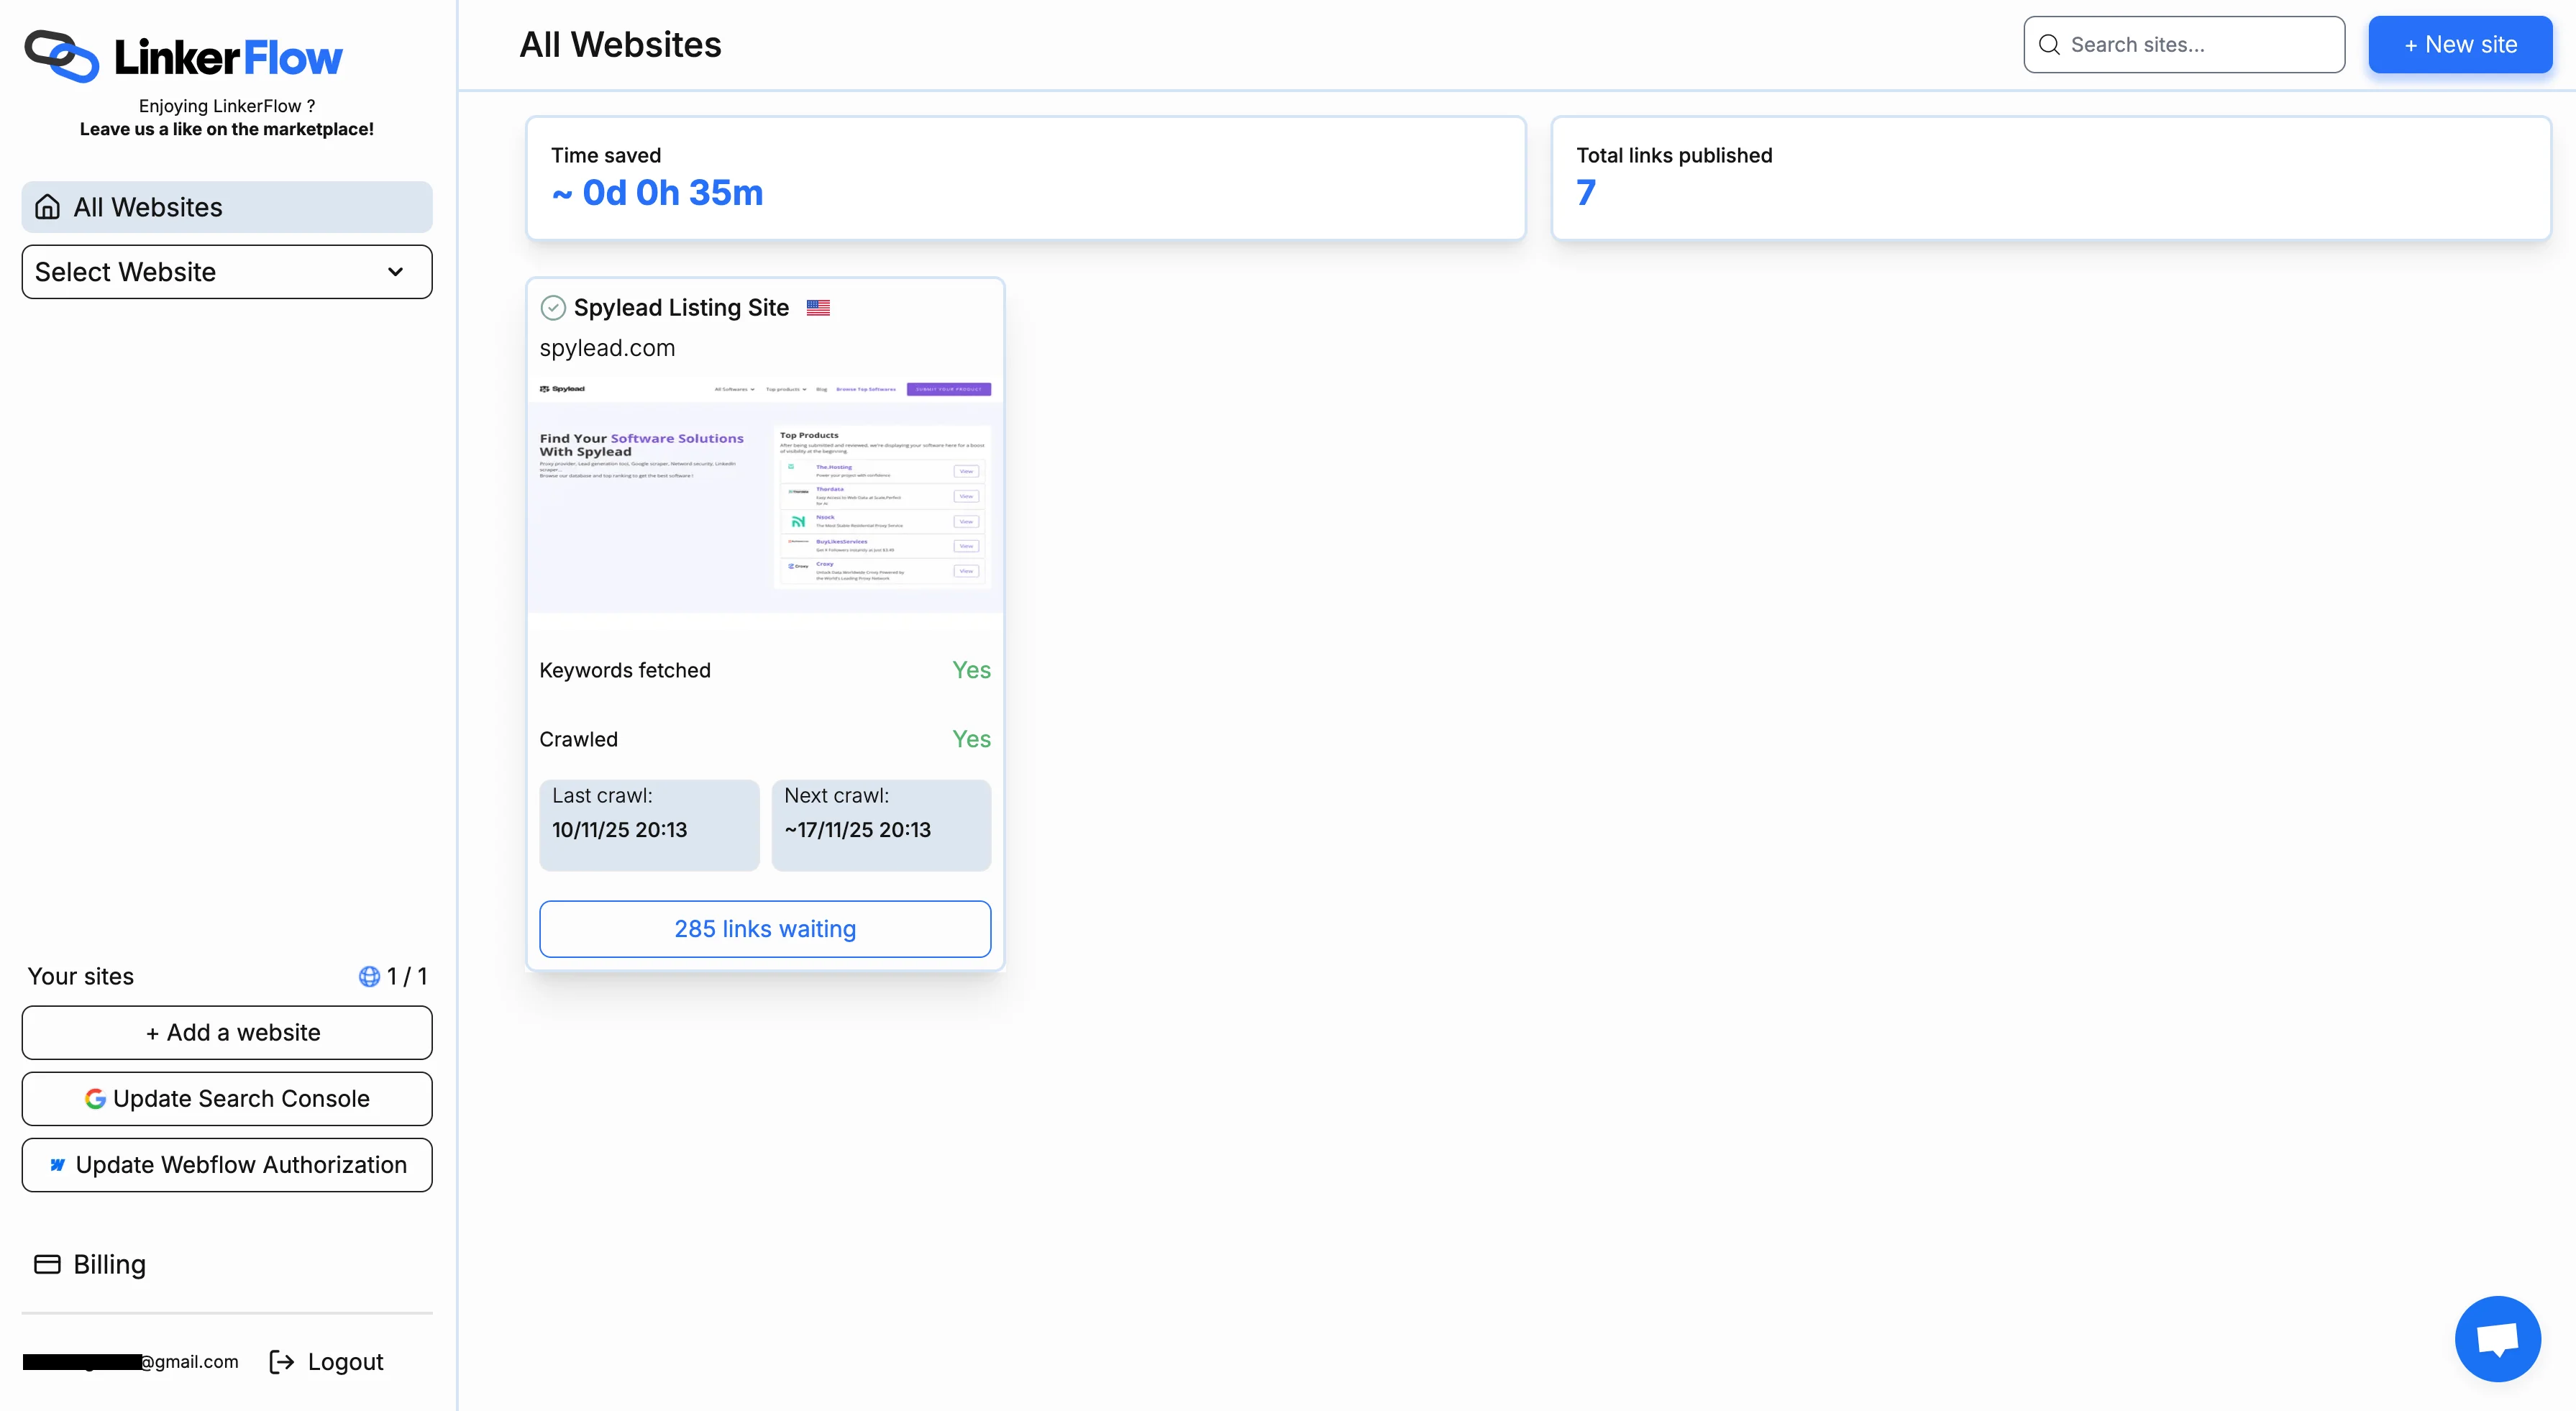Click the US flag beside Spylead Listing Site
2576x1411 pixels.
(818, 307)
